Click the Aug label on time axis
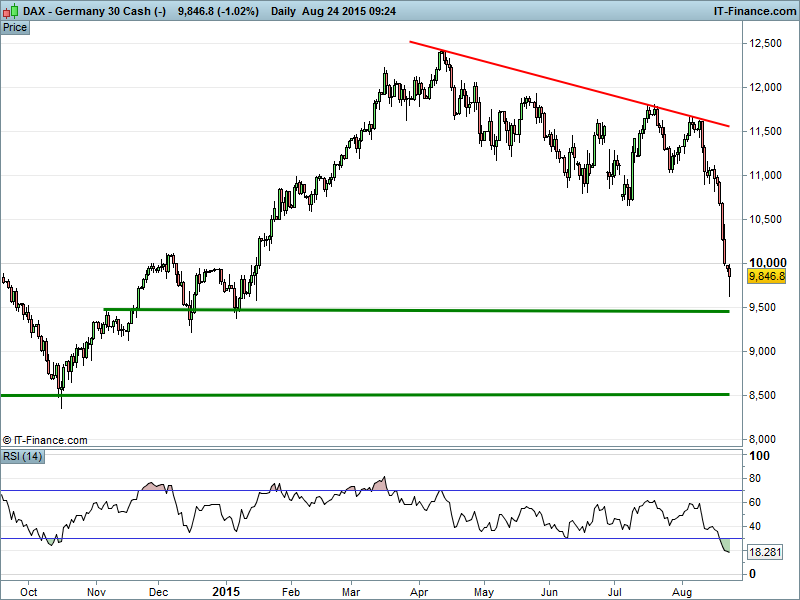Viewport: 800px width, 600px height. (683, 590)
